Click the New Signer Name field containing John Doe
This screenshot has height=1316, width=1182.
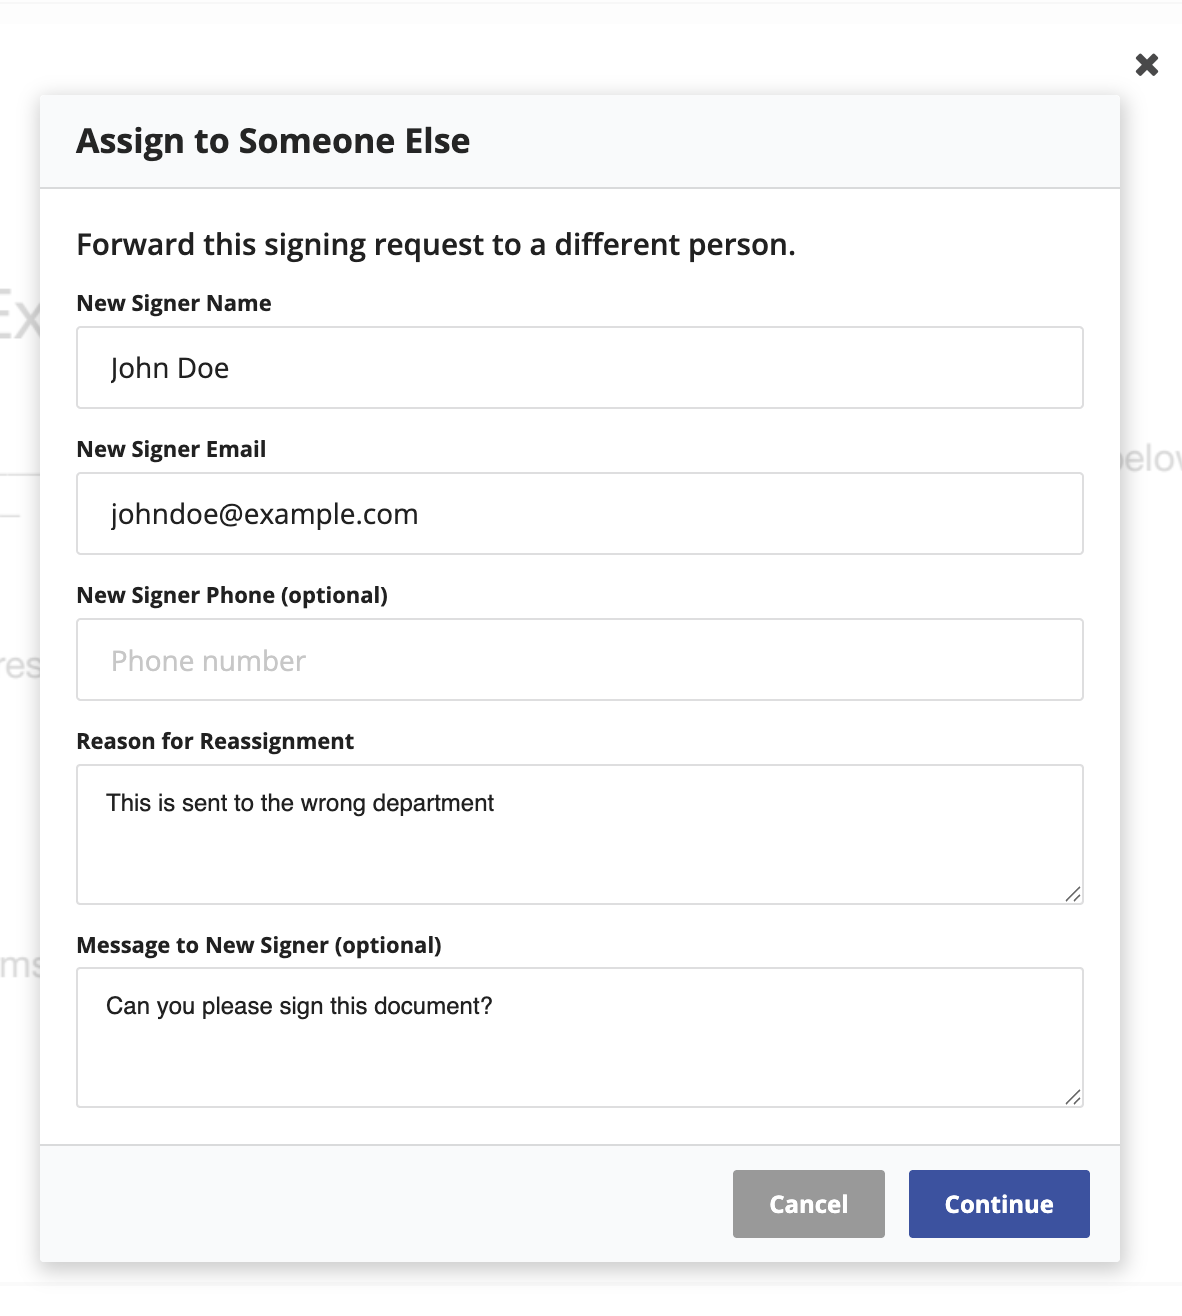pos(580,367)
